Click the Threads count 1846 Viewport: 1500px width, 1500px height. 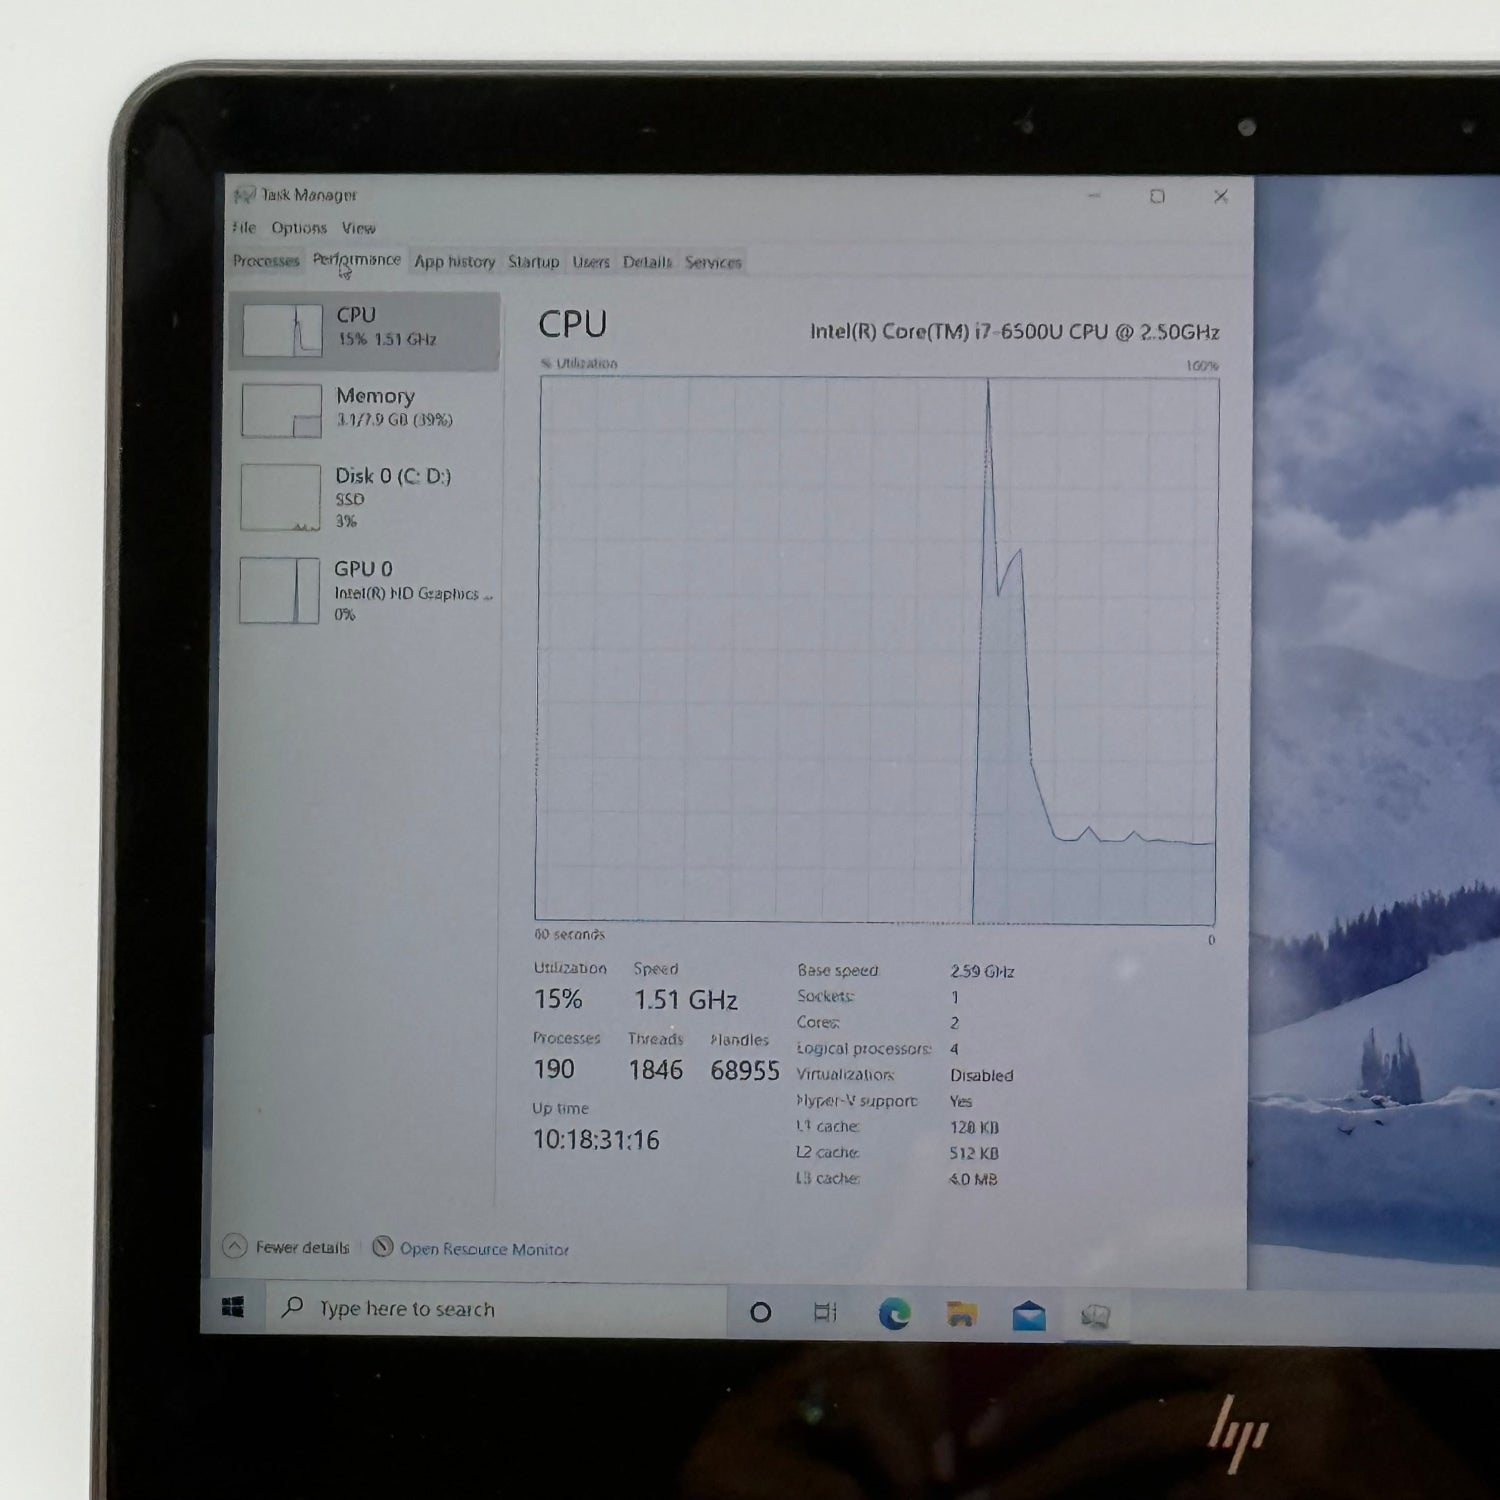coord(656,1070)
